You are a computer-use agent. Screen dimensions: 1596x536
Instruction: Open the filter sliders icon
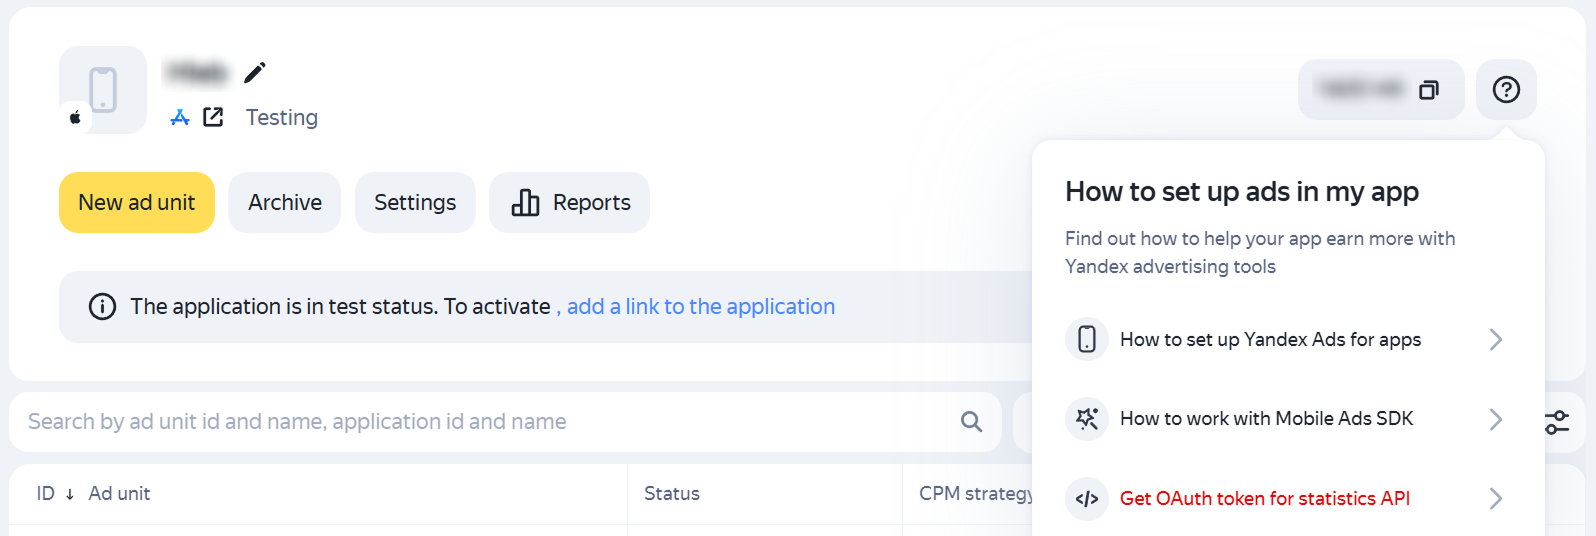coord(1557,422)
